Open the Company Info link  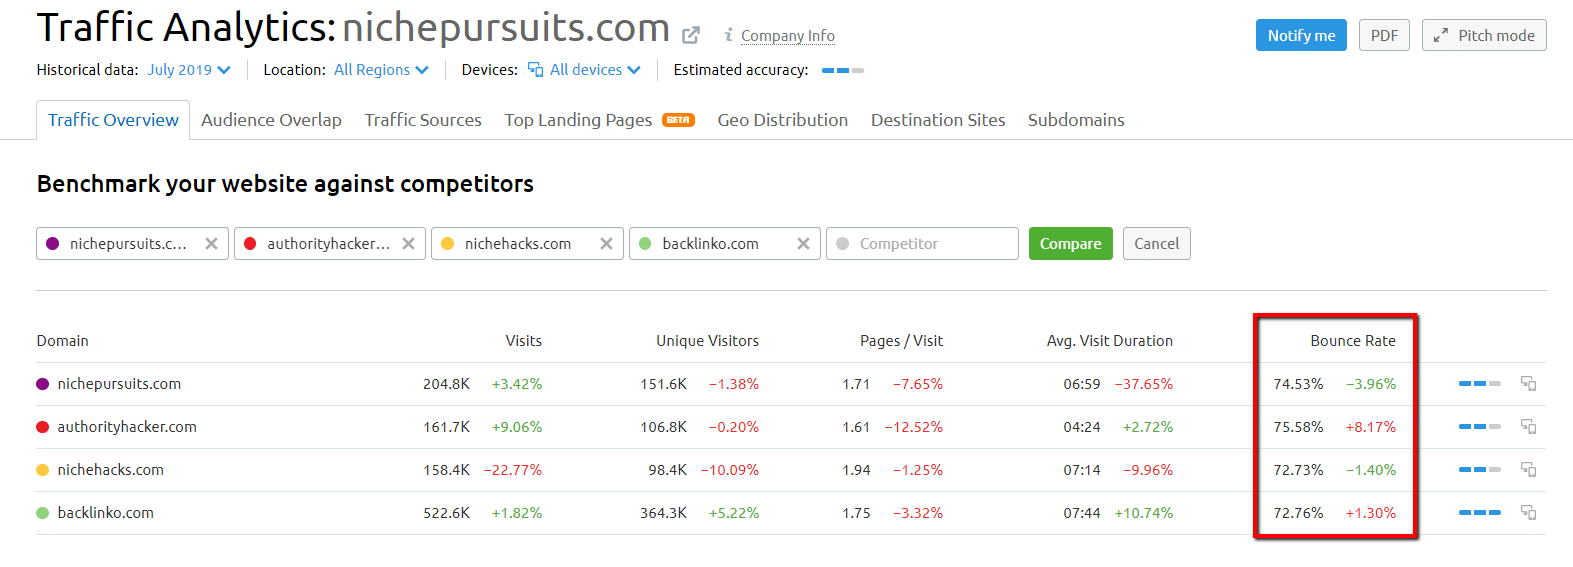click(x=788, y=36)
